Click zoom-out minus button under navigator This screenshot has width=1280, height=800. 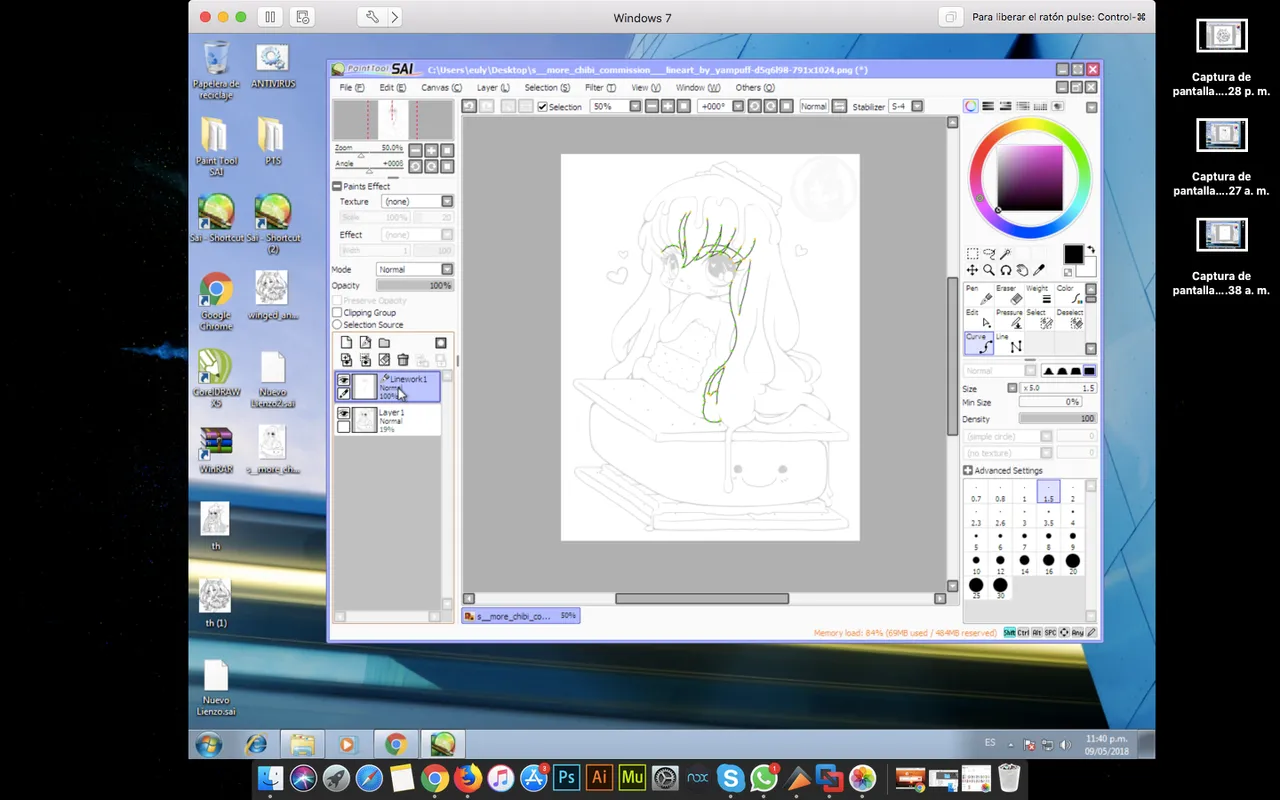(415, 150)
